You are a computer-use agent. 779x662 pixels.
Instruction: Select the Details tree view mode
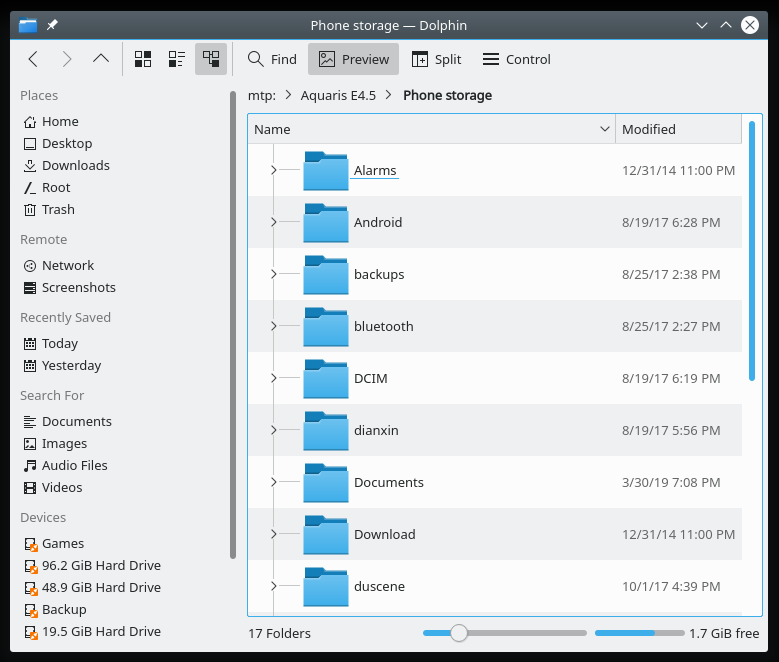click(x=211, y=59)
